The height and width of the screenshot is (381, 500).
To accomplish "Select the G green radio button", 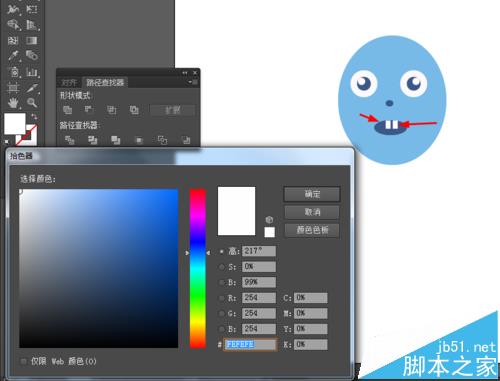I will [x=221, y=313].
